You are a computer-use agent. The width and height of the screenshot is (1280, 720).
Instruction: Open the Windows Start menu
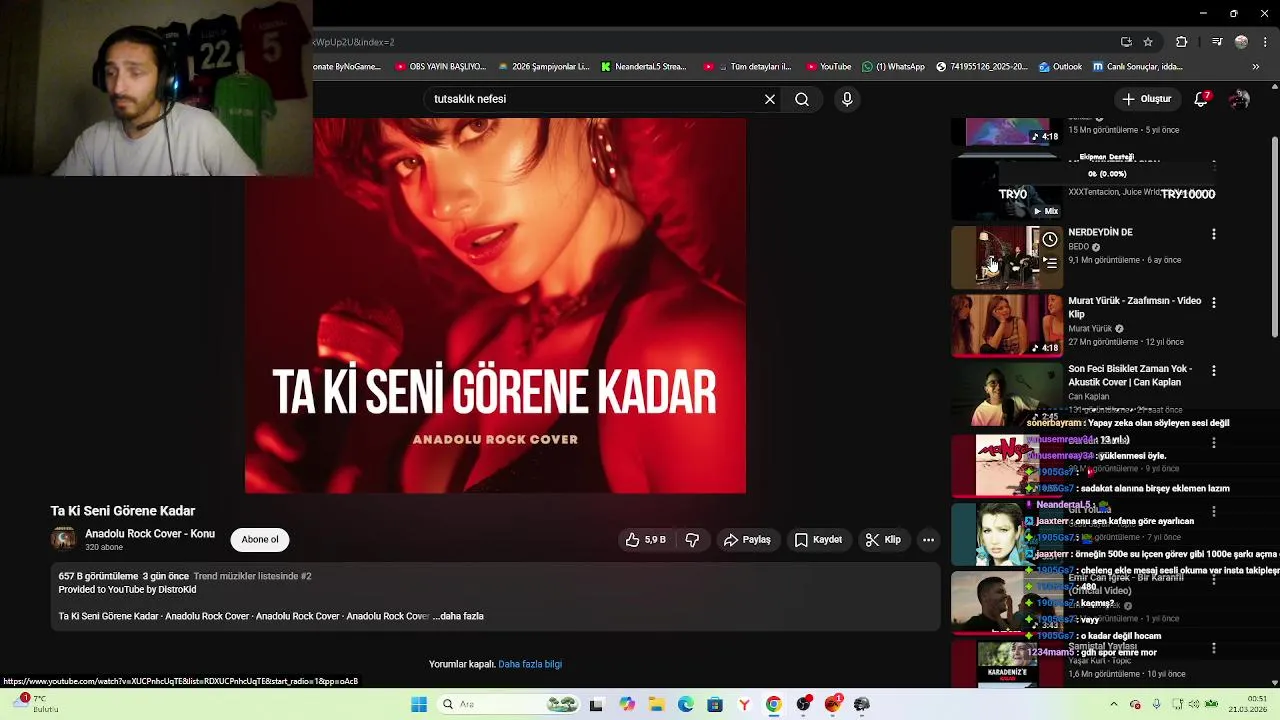point(419,705)
